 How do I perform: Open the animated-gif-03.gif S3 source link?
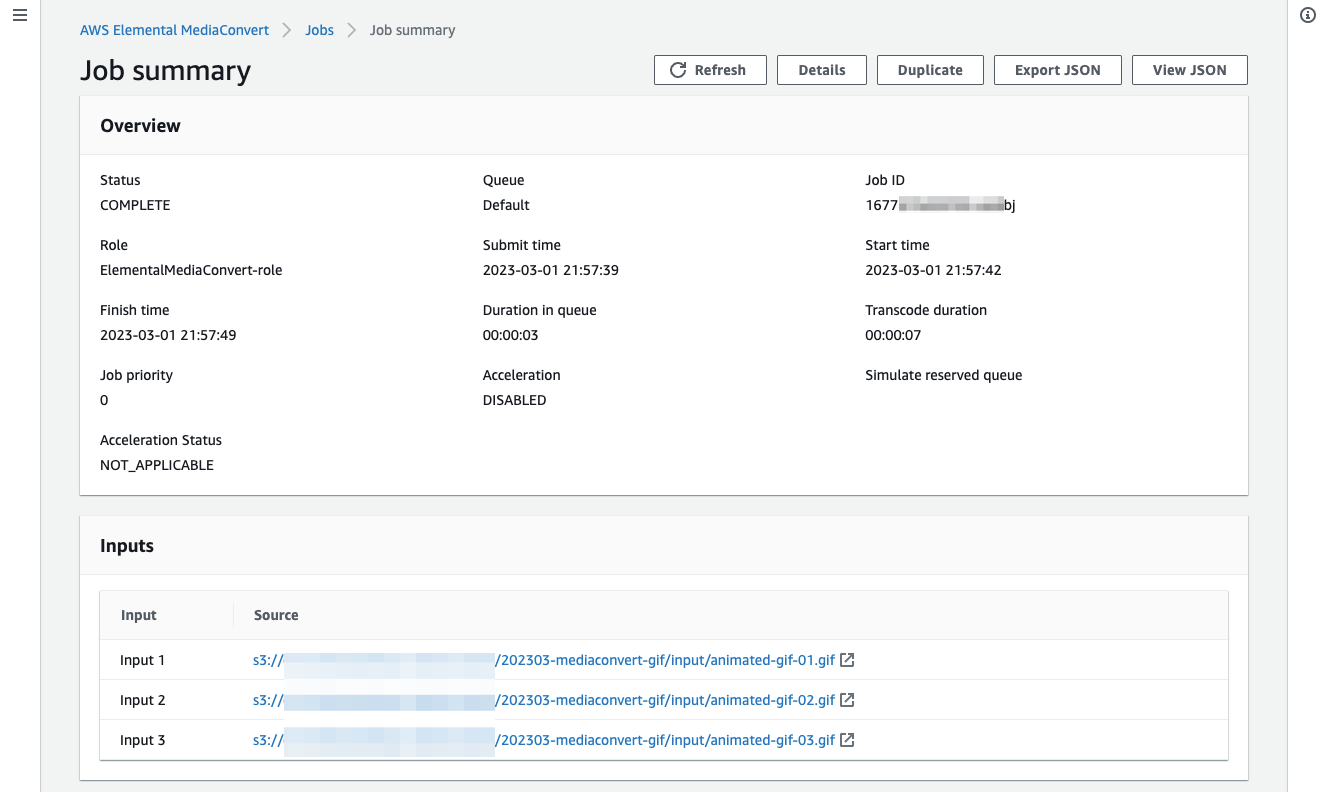tap(544, 740)
